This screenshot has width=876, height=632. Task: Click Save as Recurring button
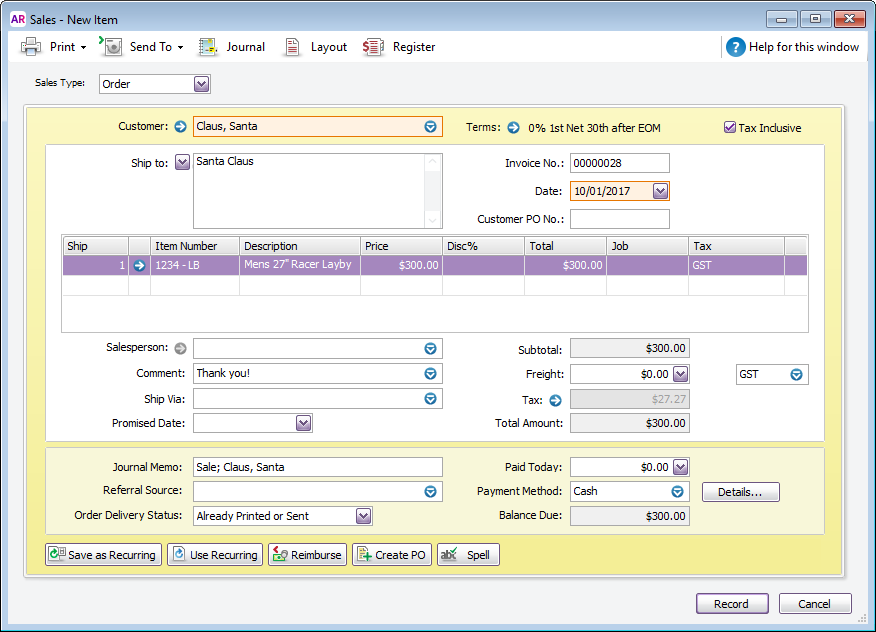103,555
